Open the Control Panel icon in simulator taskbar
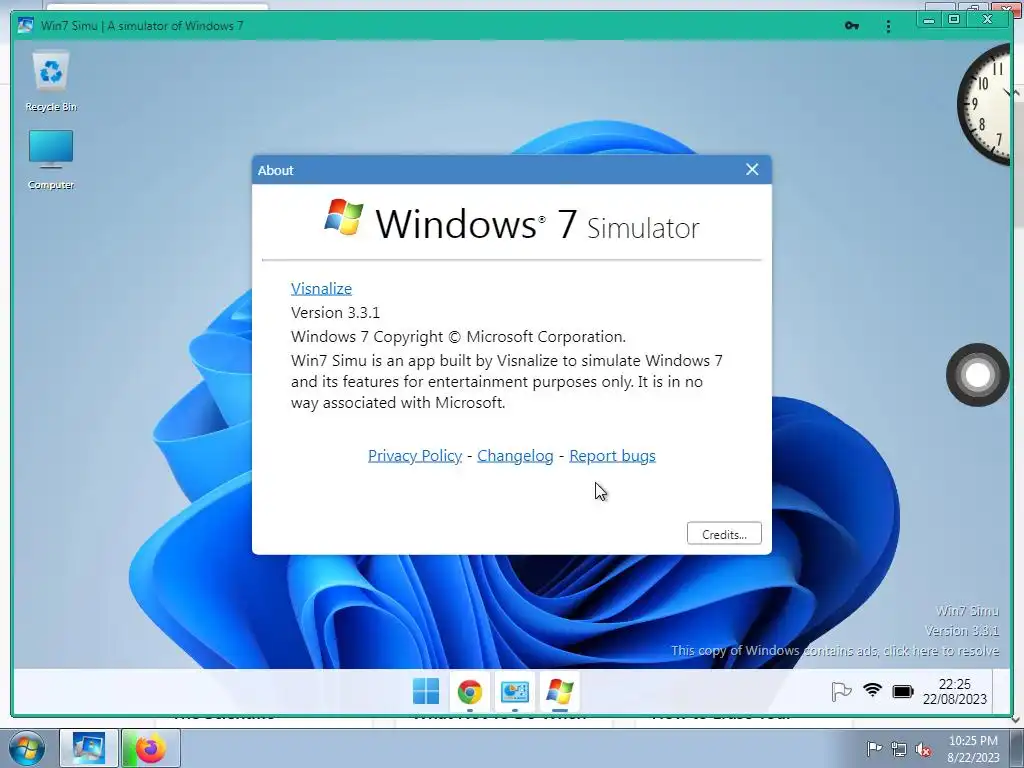This screenshot has height=768, width=1024. [x=515, y=692]
